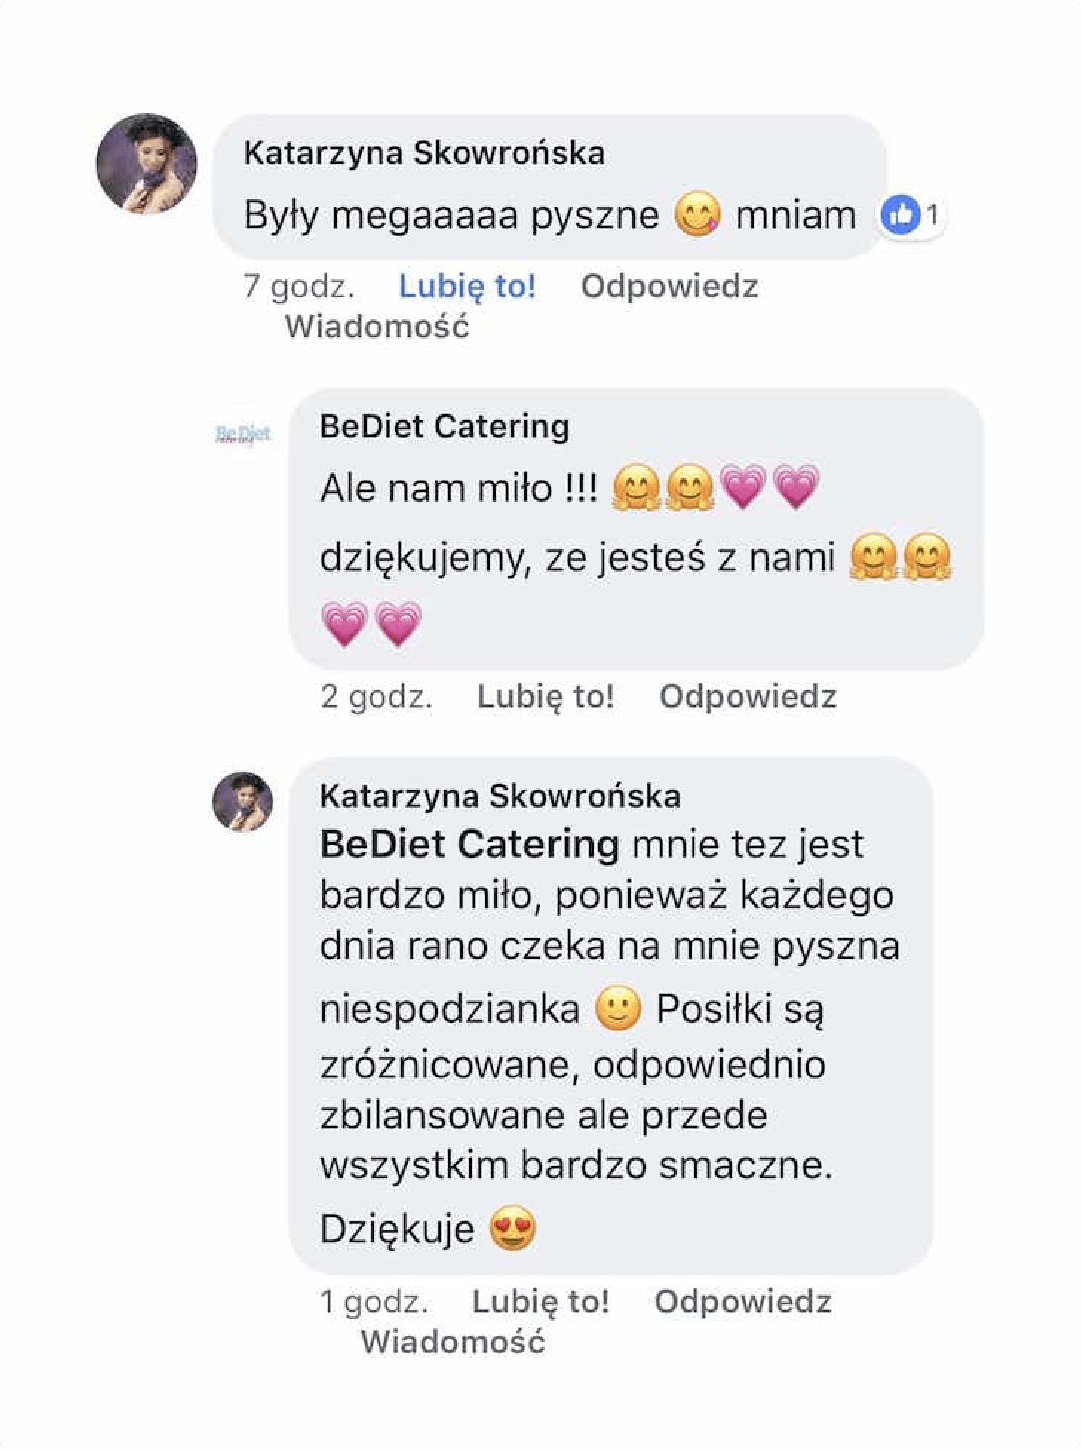Reply to the first comment using Odpowiedz
Image resolution: width=1081 pixels, height=1449 pixels.
(x=669, y=287)
